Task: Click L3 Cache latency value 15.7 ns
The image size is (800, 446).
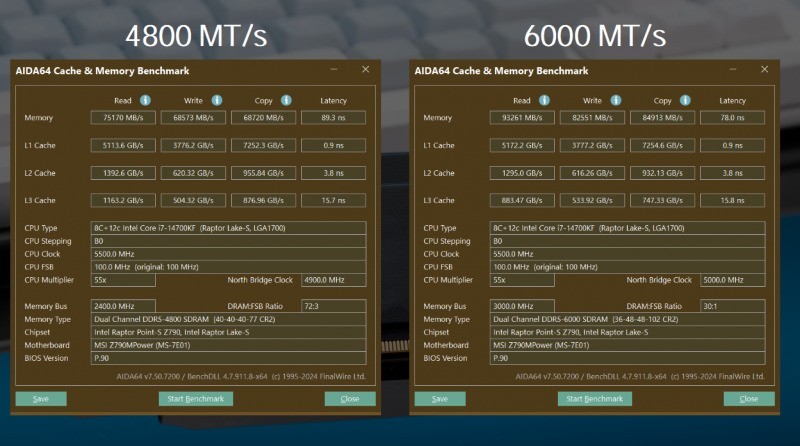Action: [x=333, y=200]
